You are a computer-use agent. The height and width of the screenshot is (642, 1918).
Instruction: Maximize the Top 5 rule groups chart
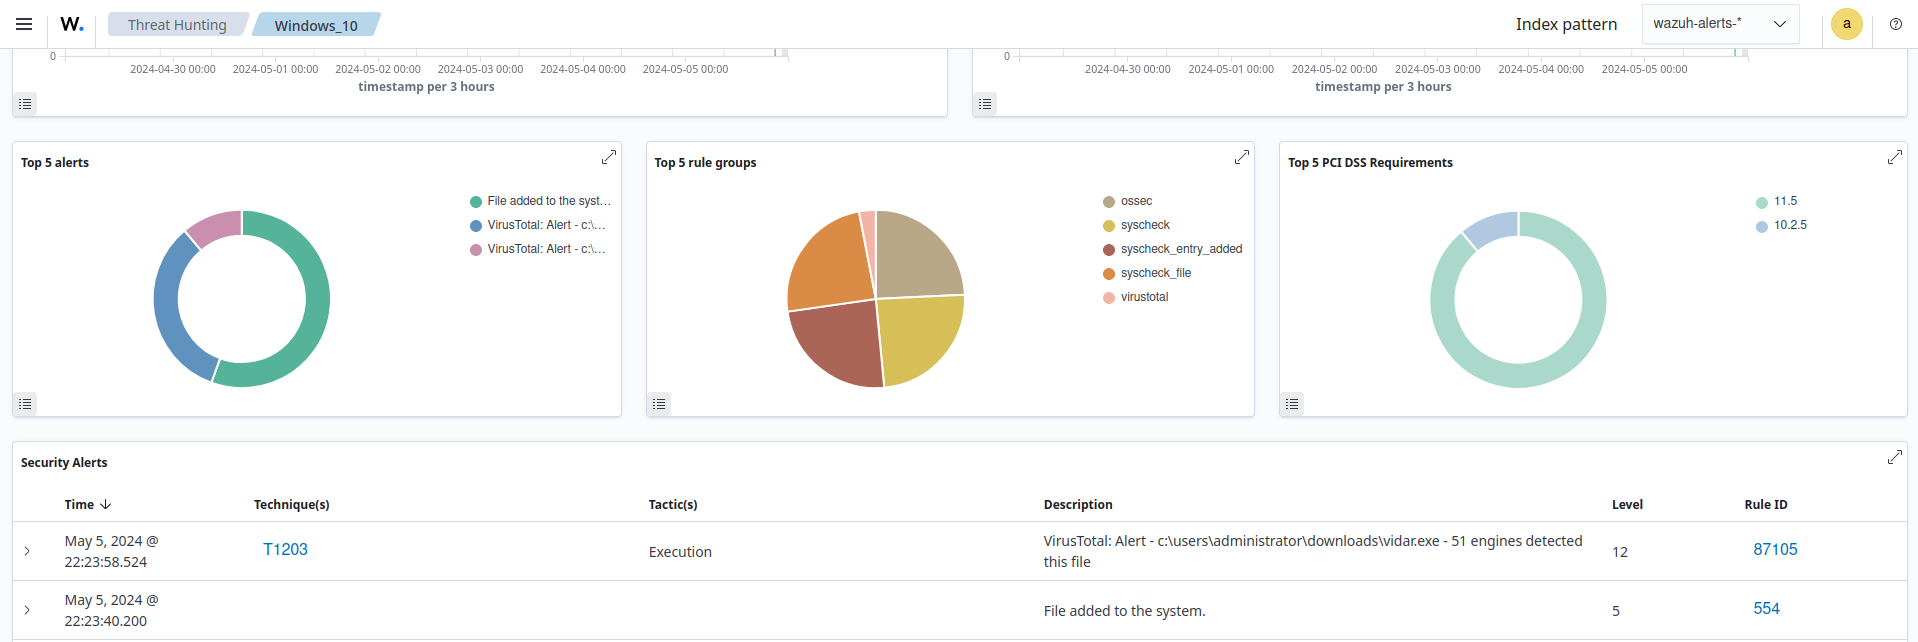(1241, 158)
